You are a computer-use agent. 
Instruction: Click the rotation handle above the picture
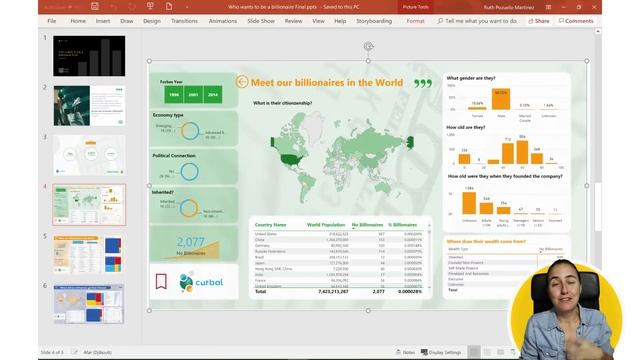point(368,46)
